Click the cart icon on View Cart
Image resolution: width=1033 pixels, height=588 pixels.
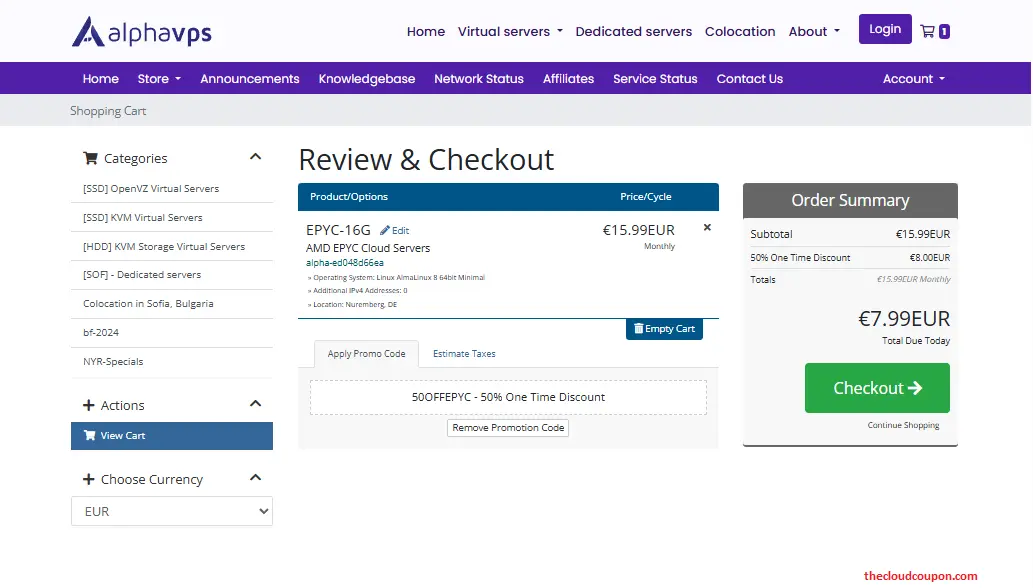(90, 436)
